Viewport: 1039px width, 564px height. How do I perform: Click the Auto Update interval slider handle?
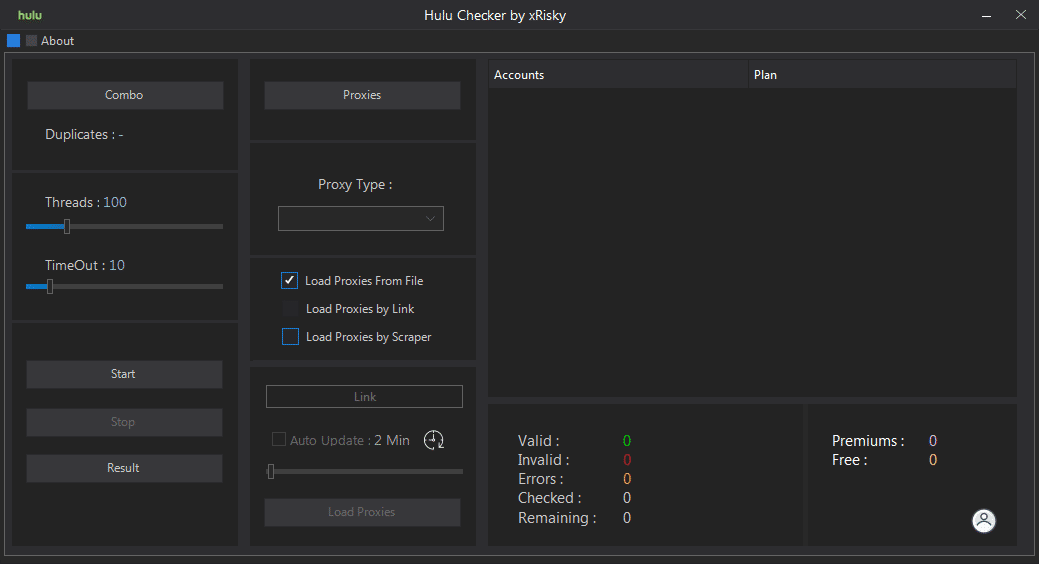(270, 471)
